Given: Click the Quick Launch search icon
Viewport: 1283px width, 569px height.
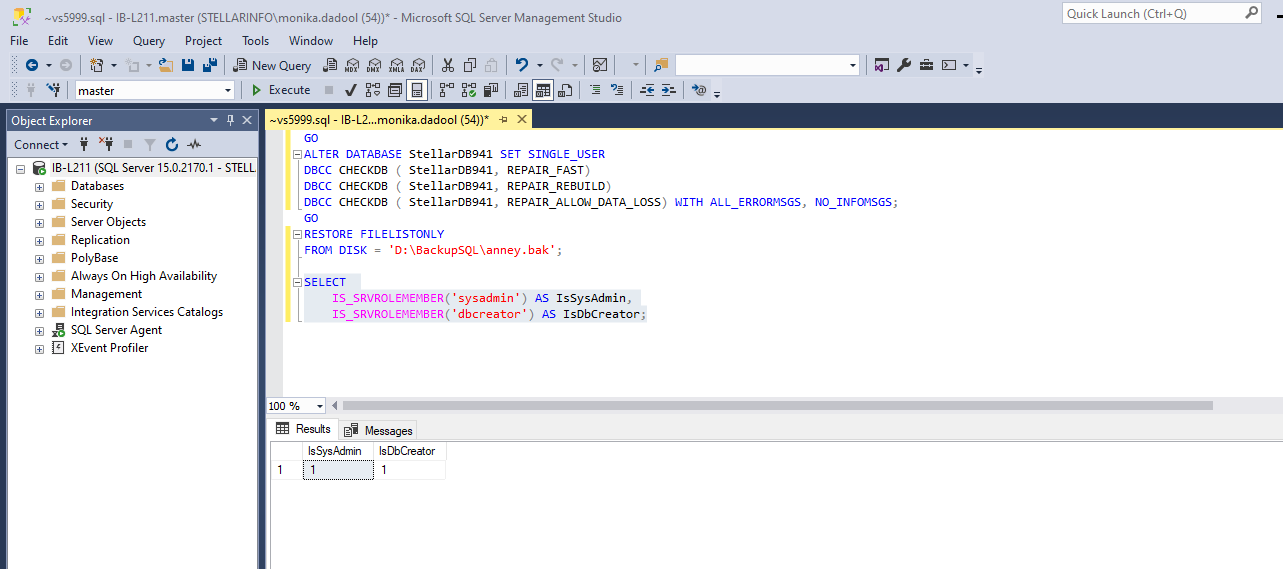Looking at the screenshot, I should pos(1252,13).
